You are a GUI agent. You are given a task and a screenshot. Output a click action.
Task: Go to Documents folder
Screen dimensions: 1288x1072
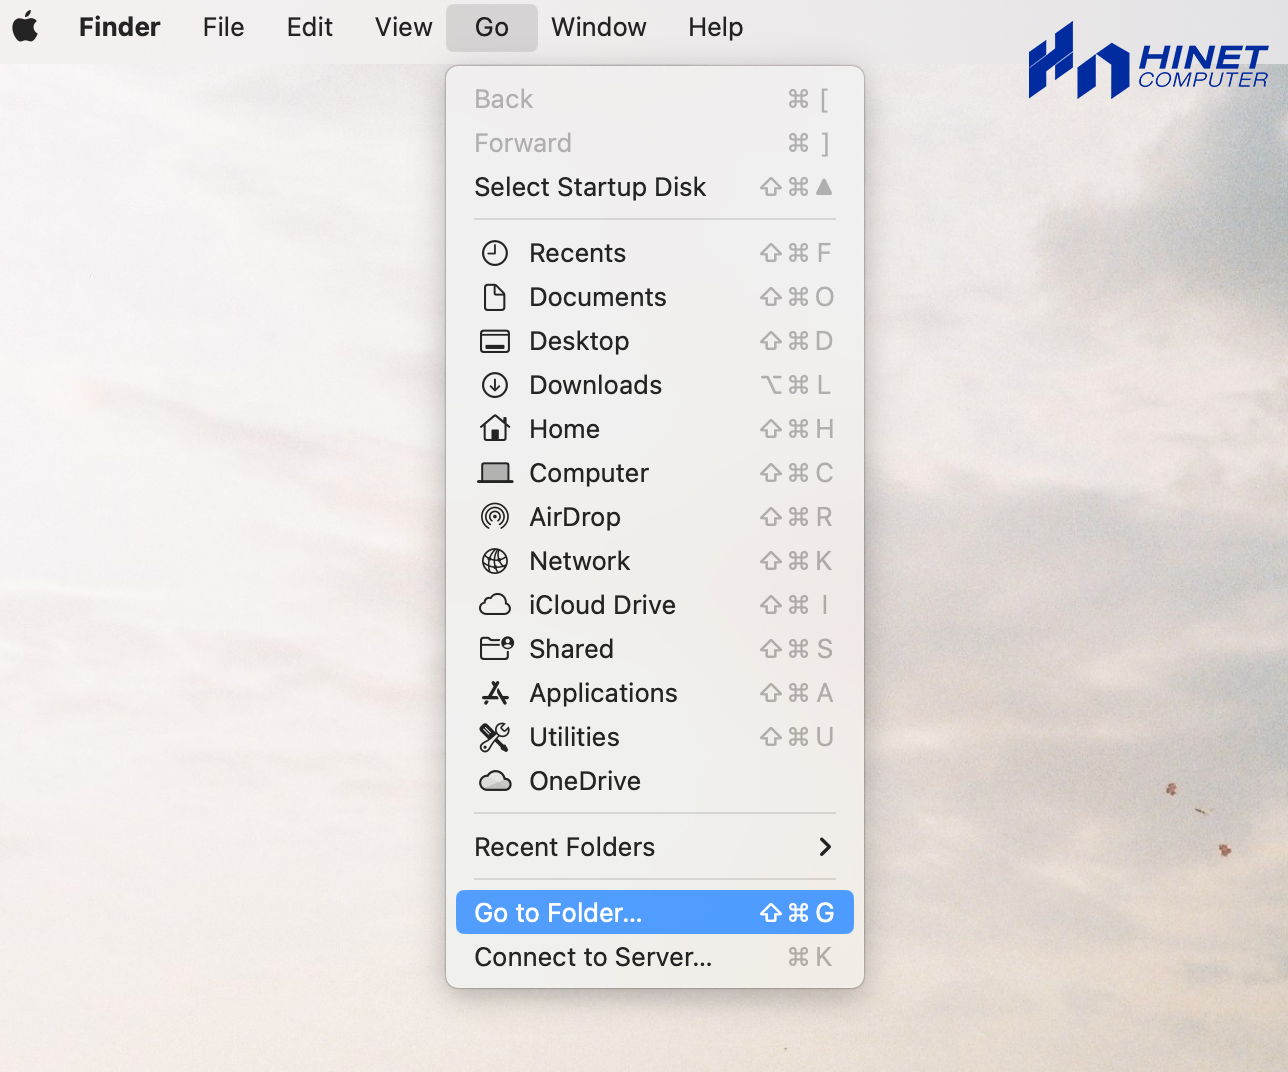655,297
